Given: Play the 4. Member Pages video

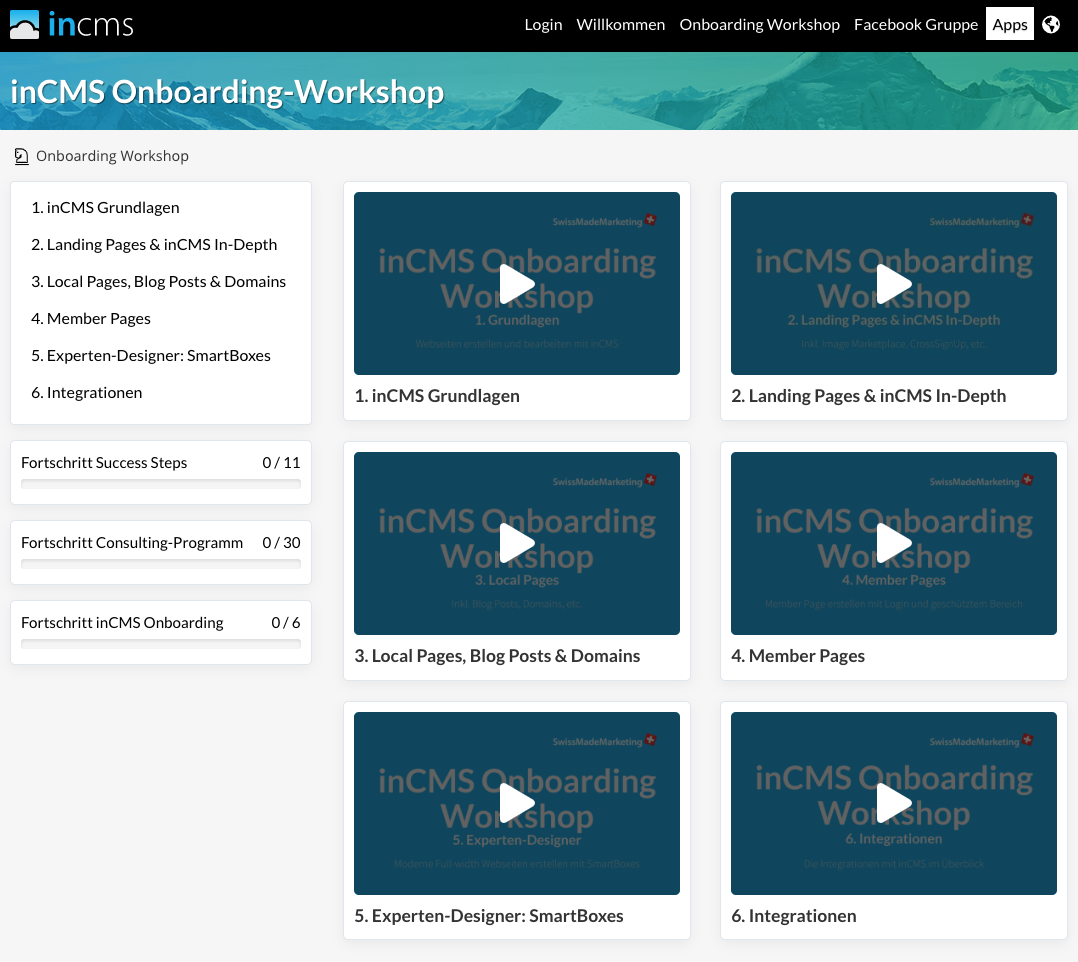Looking at the screenshot, I should [894, 543].
